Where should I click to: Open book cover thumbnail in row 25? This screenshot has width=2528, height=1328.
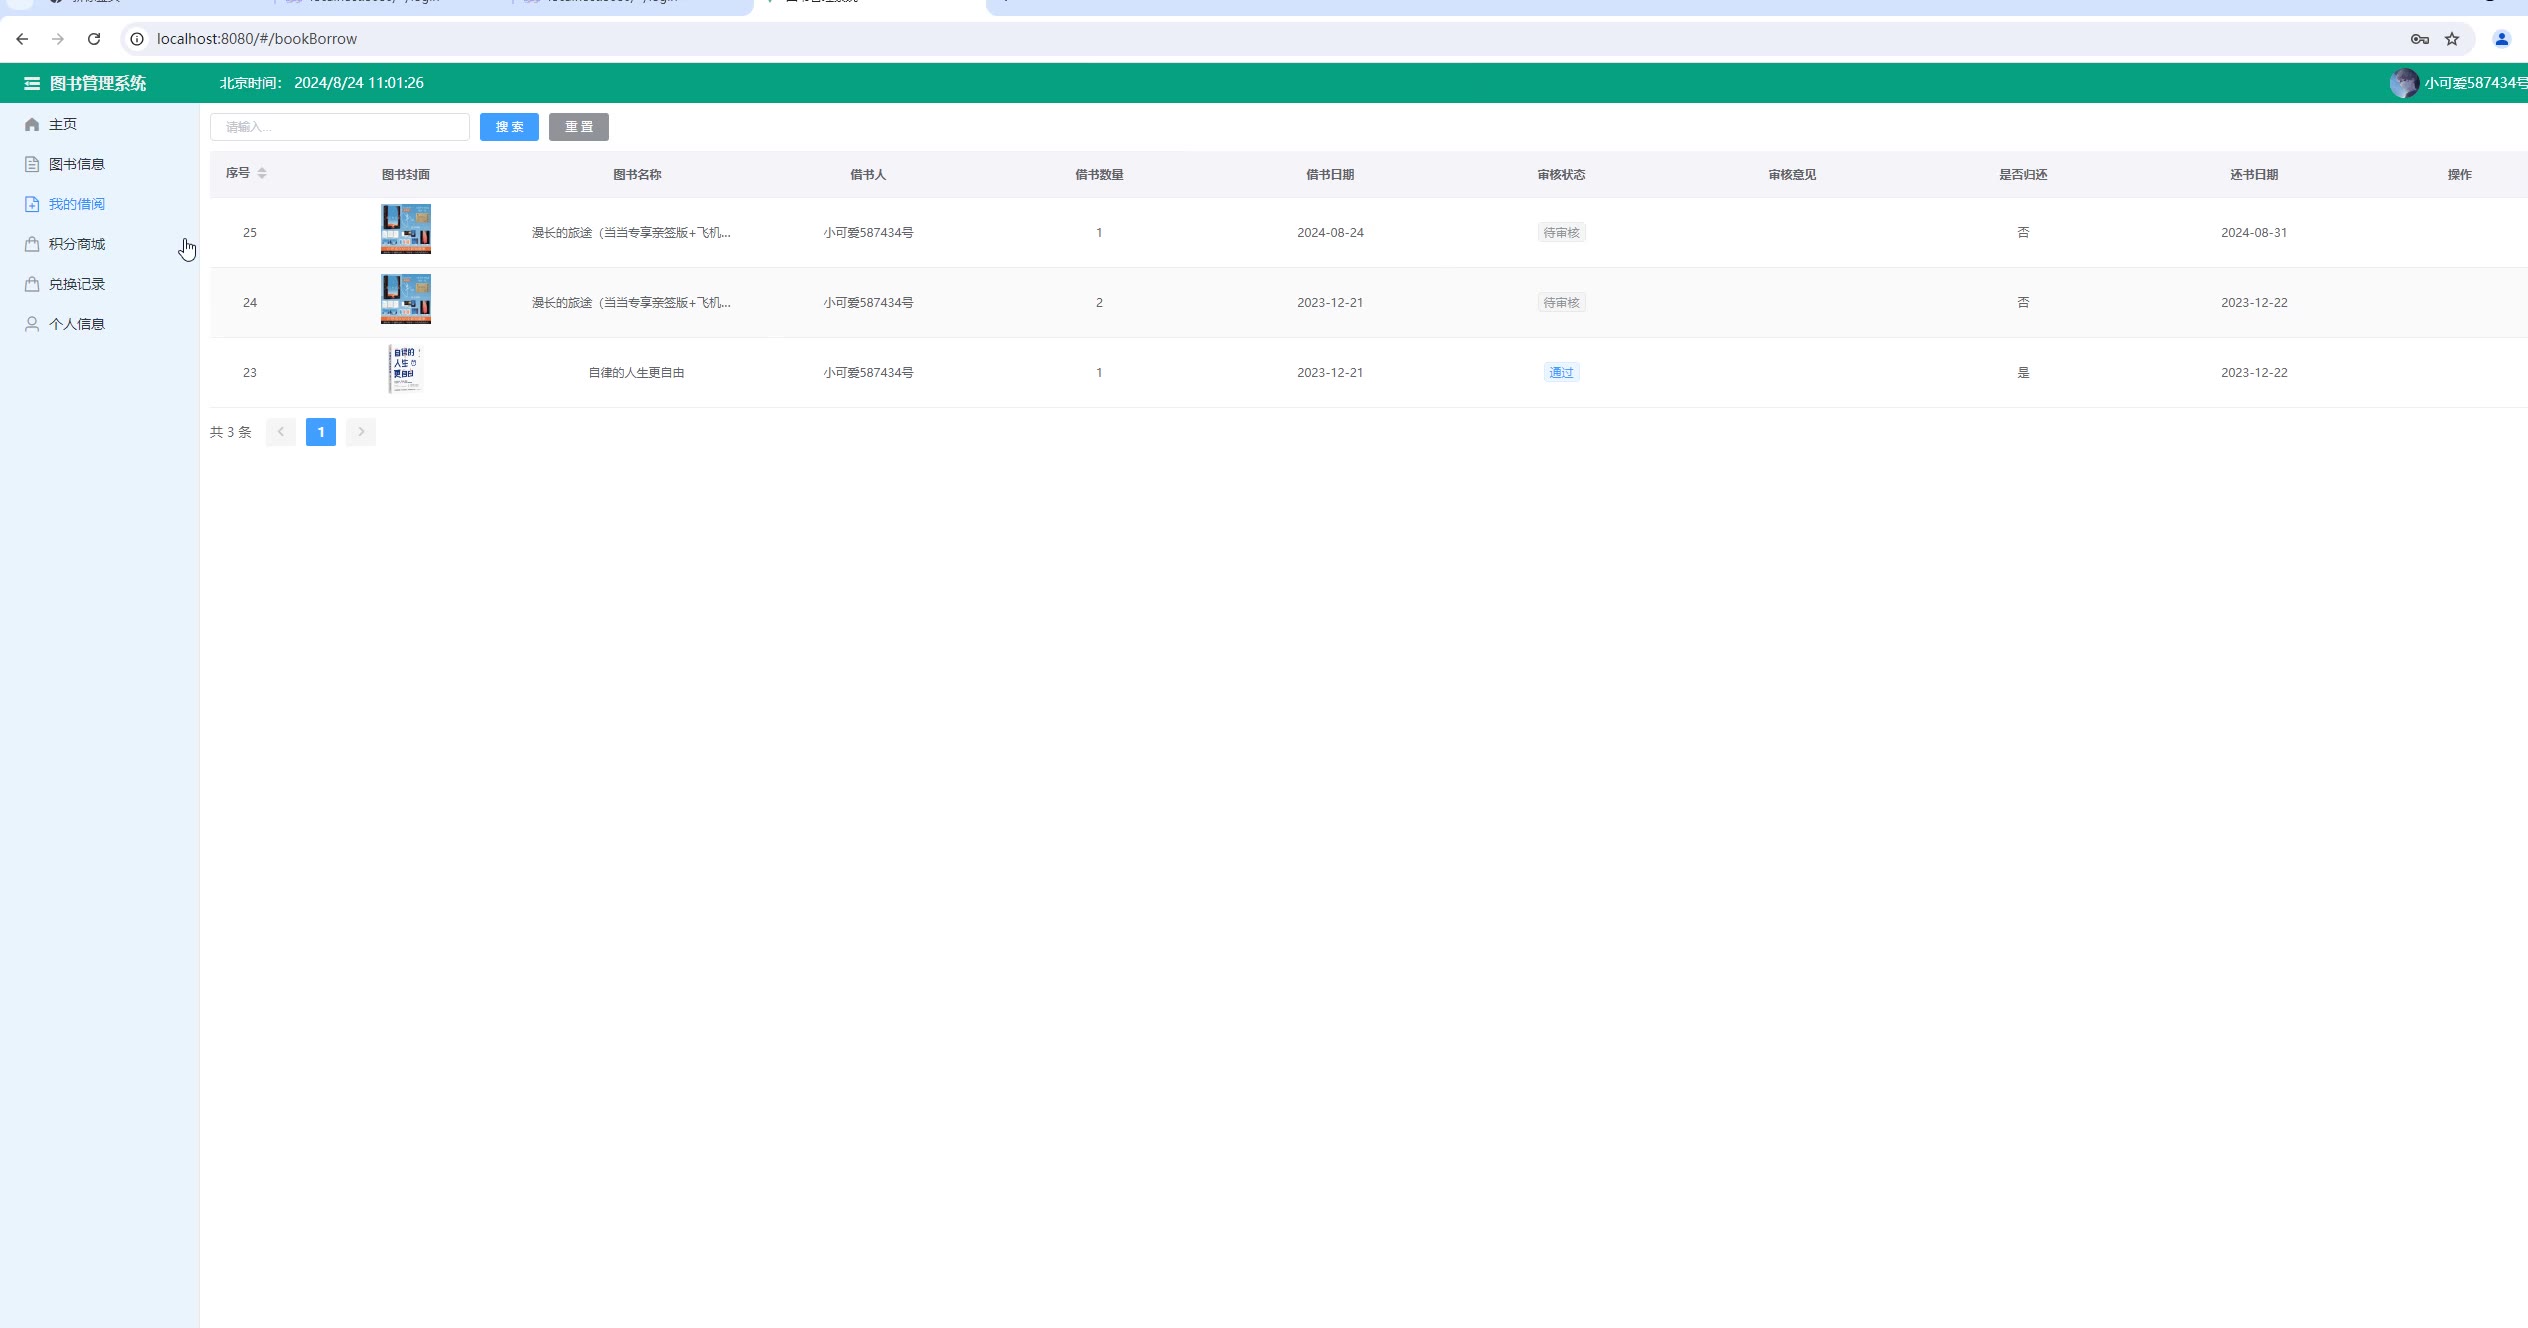pyautogui.click(x=406, y=229)
